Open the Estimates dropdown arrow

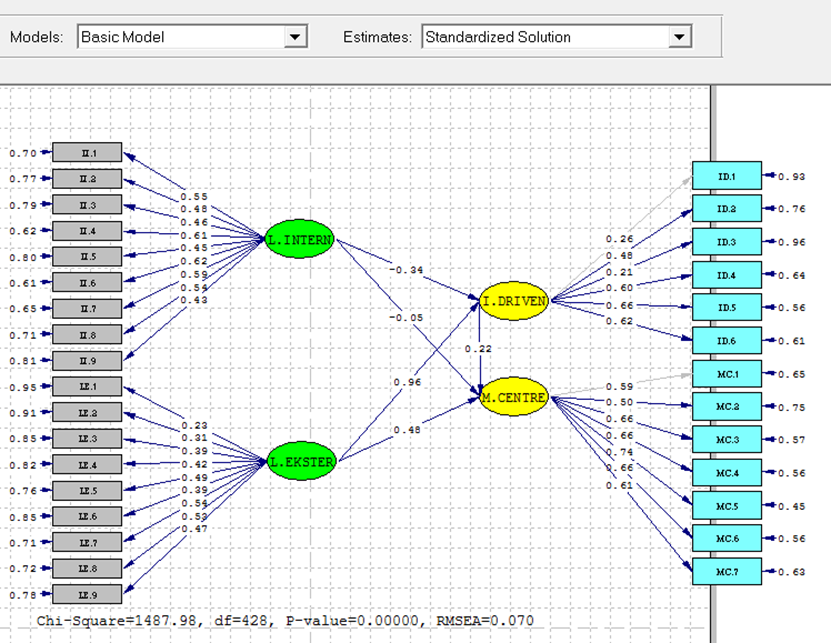679,37
